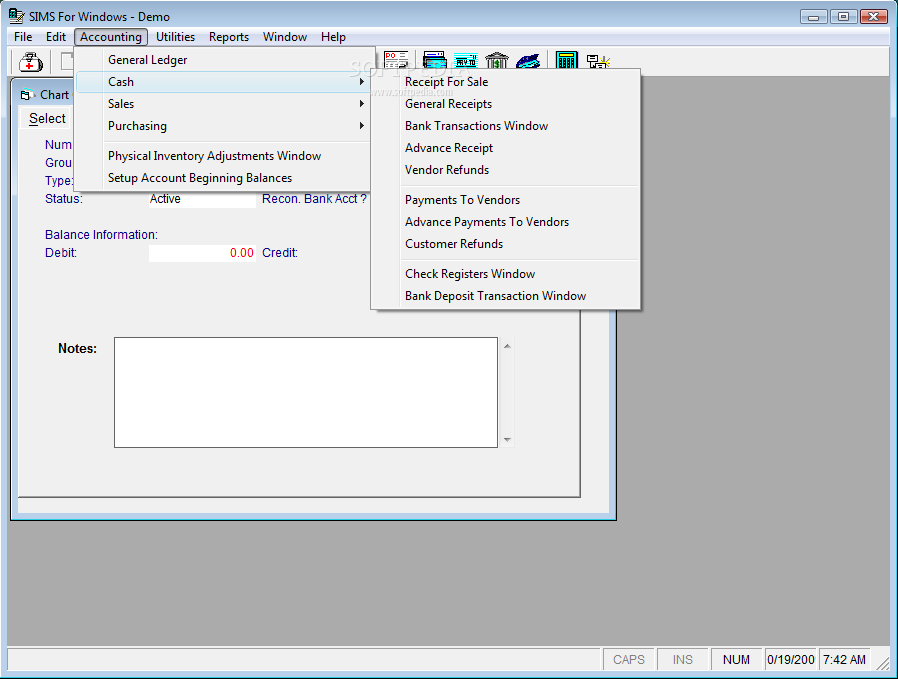
Task: Open Bank Transactions Window
Action: click(506, 126)
